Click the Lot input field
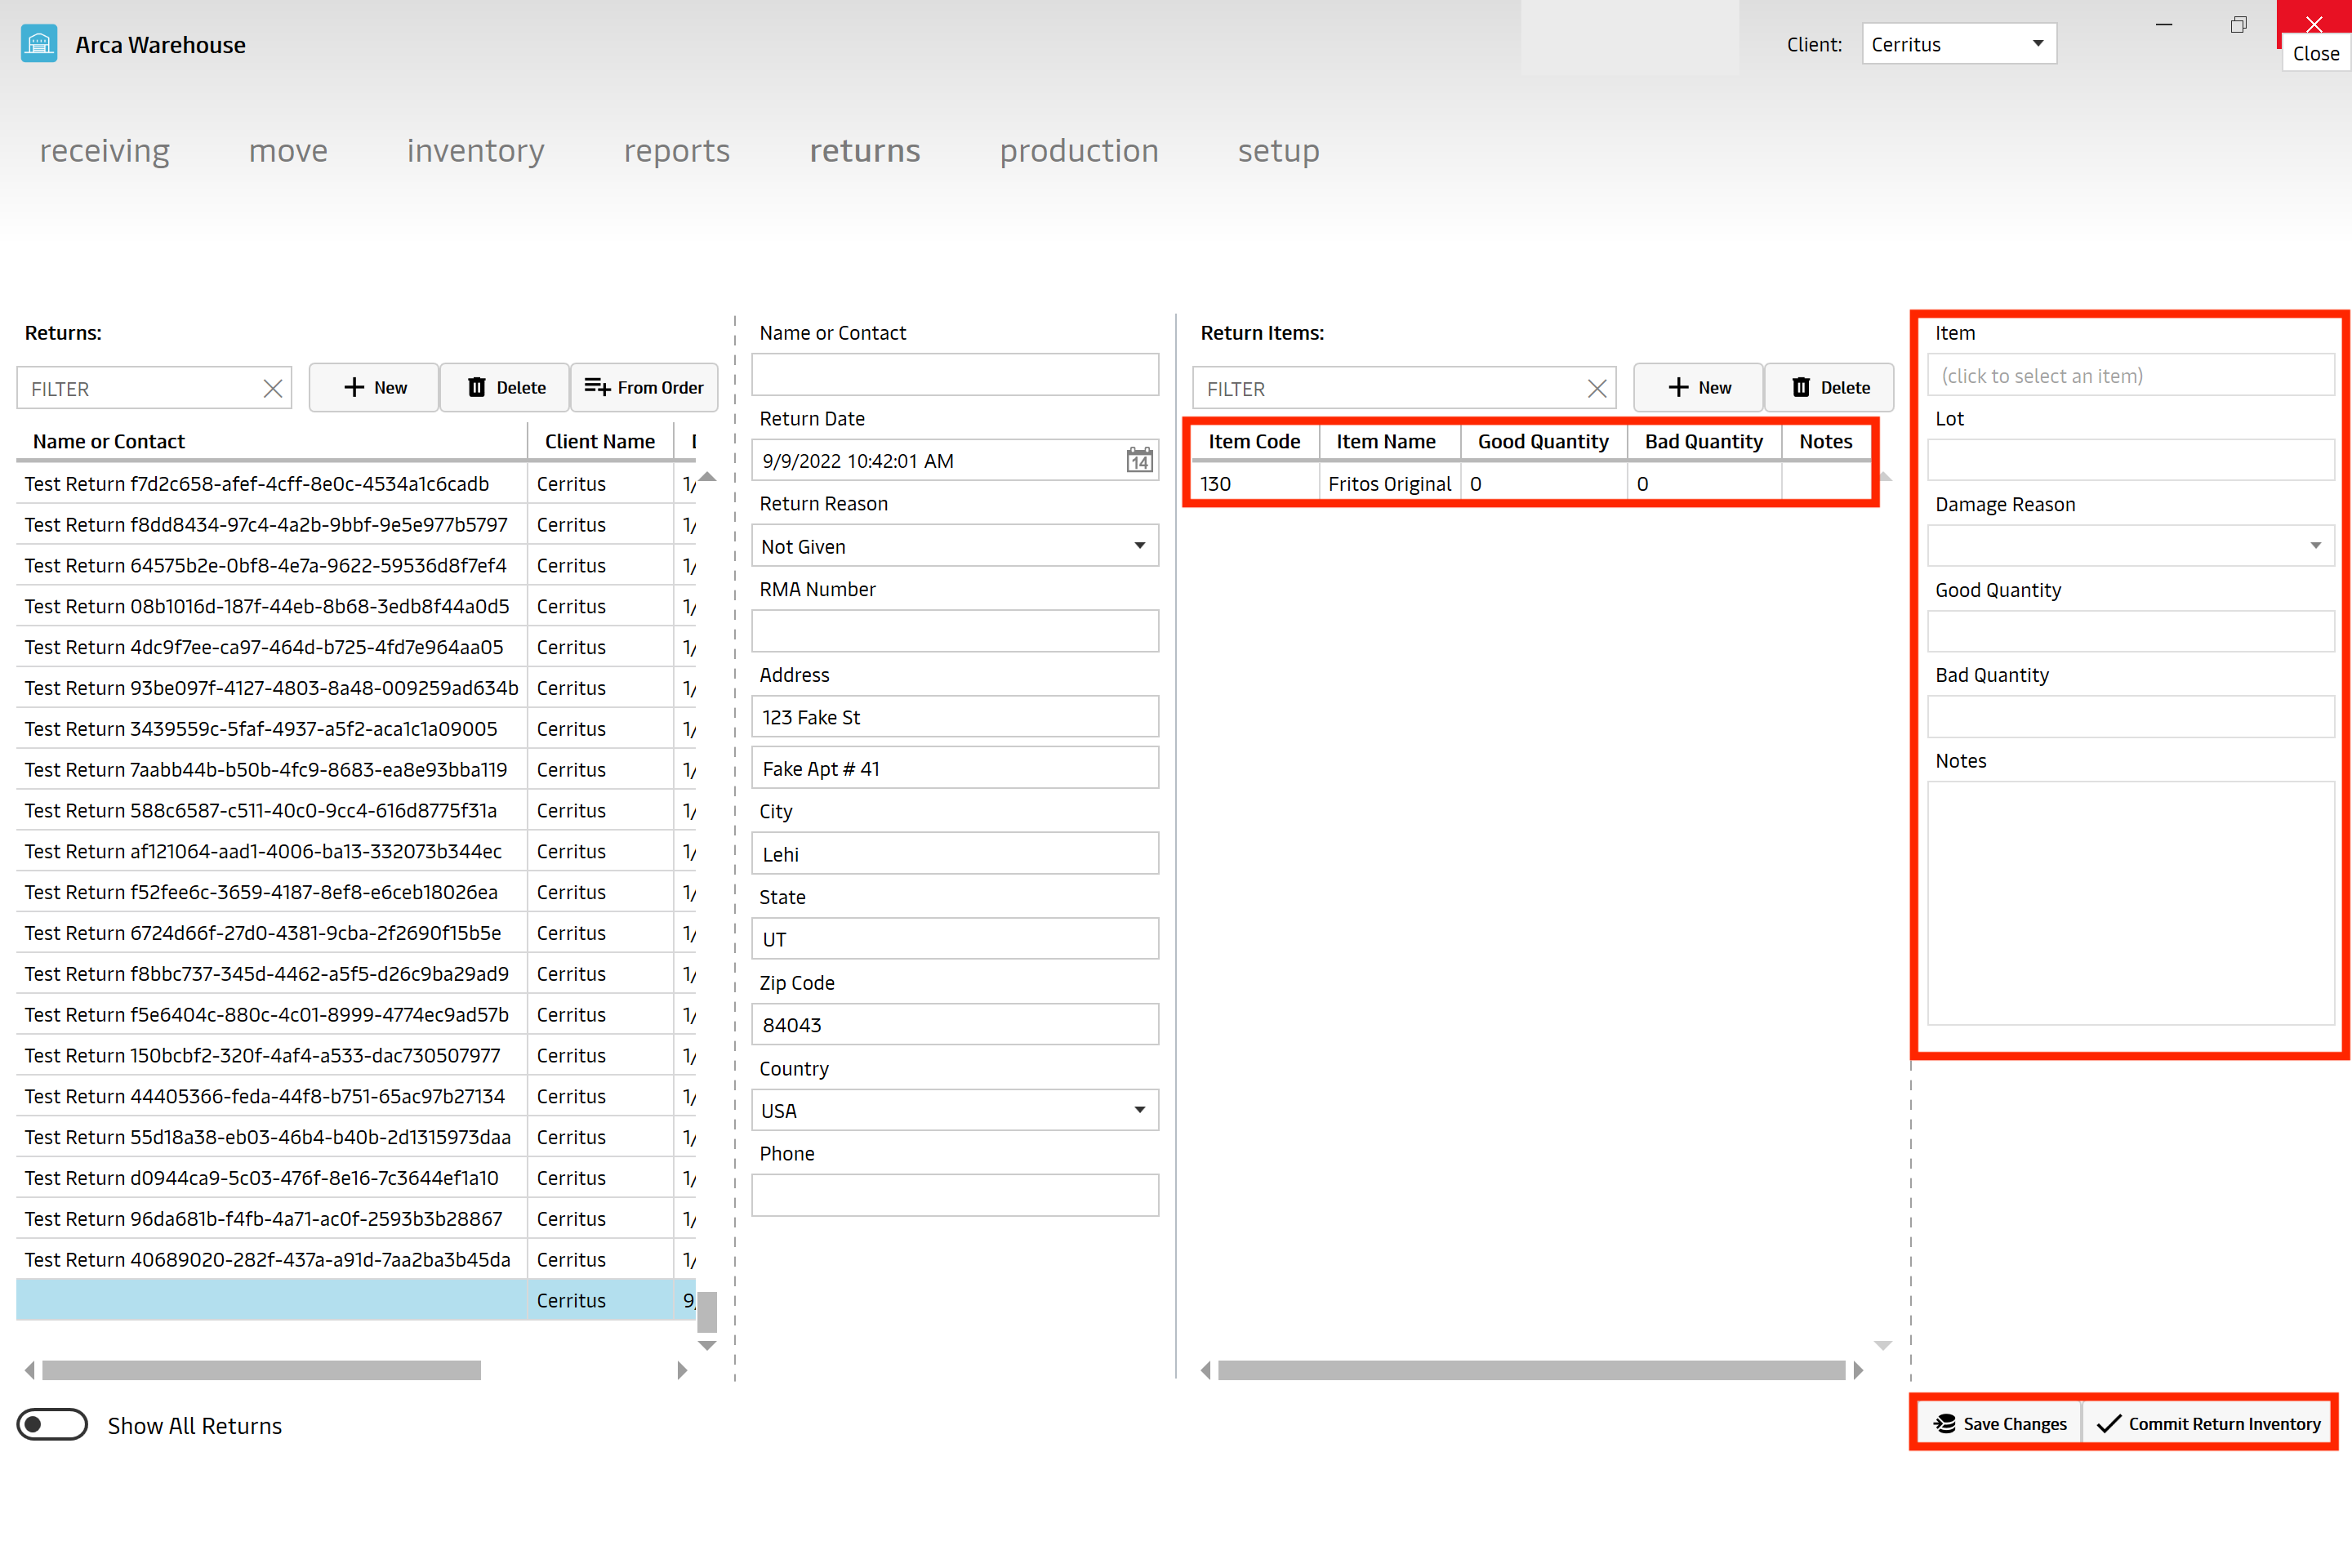 coord(2130,460)
